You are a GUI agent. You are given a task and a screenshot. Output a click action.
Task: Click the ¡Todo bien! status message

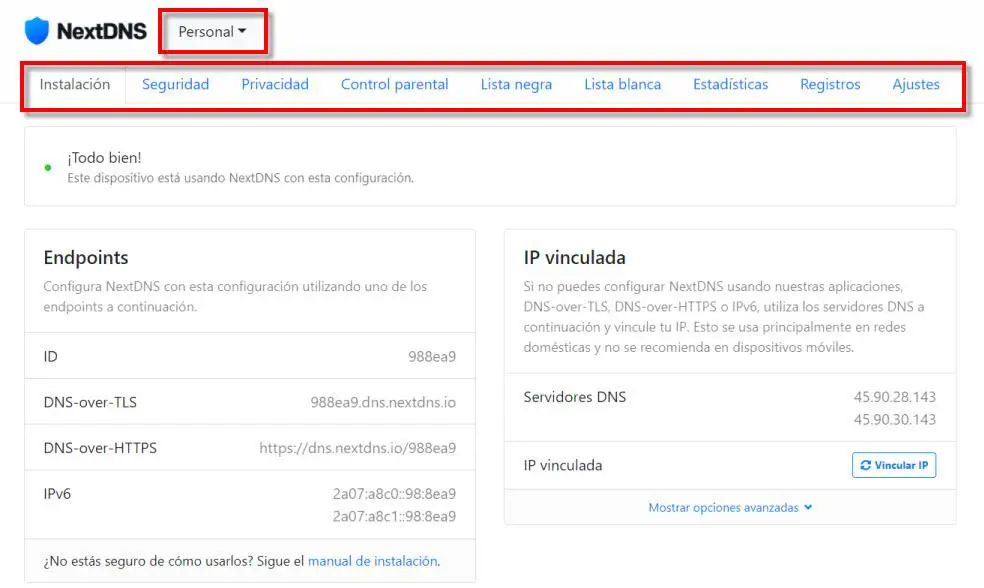pyautogui.click(x=104, y=158)
